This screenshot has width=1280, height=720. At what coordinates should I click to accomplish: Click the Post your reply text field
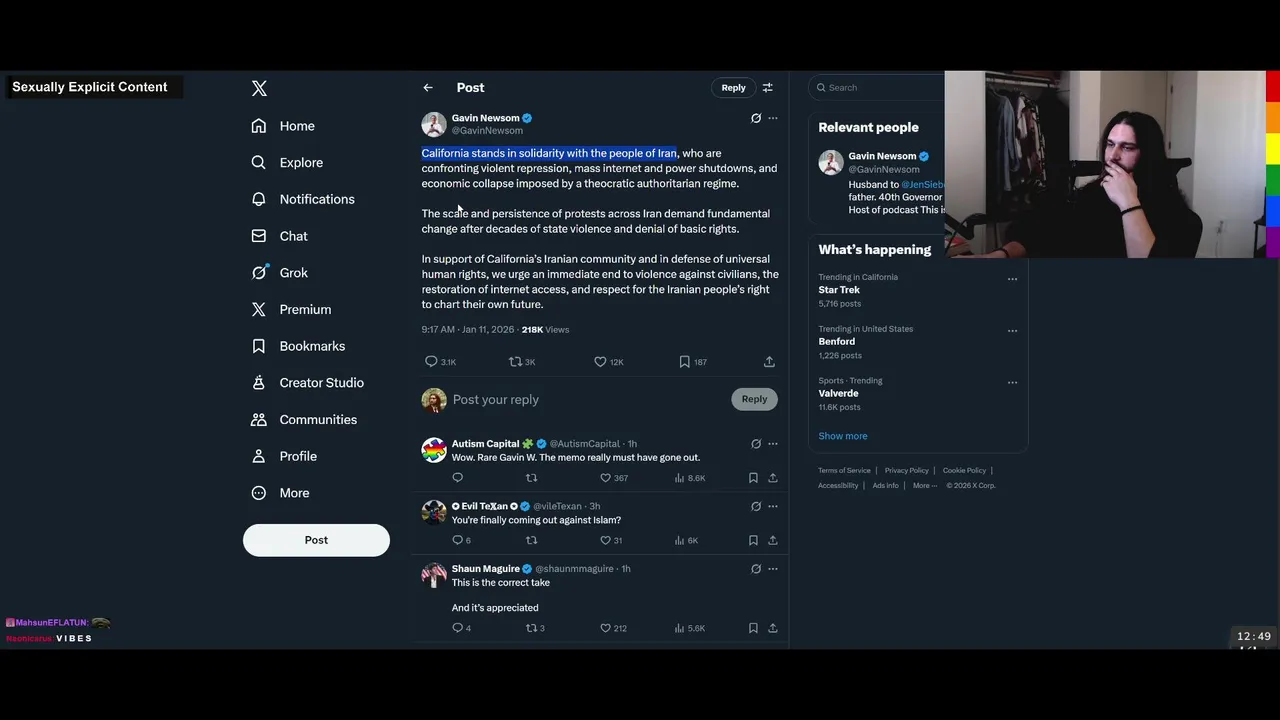click(x=590, y=399)
